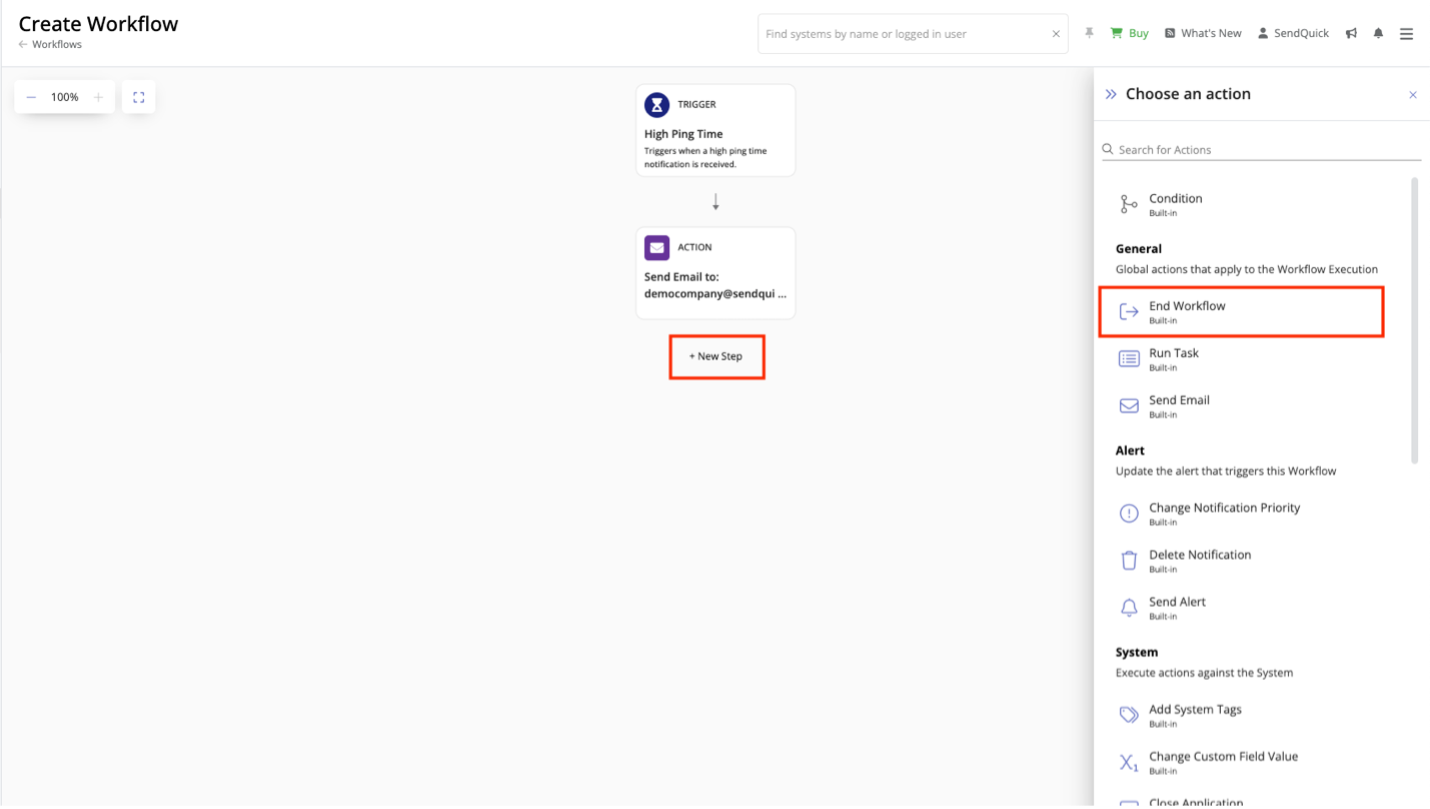Image resolution: width=1430 pixels, height=809 pixels.
Task: Click the Choose an action title
Action: [1188, 94]
